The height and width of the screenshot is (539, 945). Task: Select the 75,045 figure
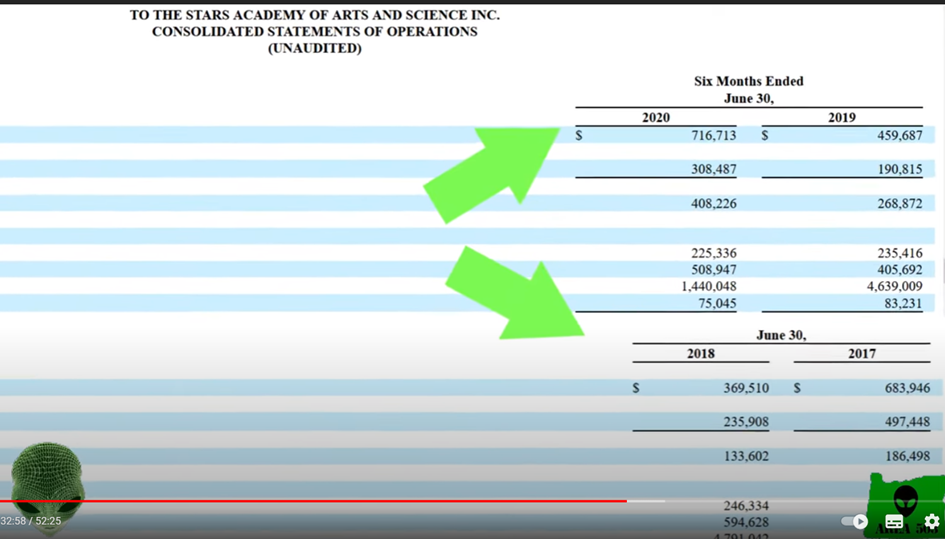pos(717,303)
